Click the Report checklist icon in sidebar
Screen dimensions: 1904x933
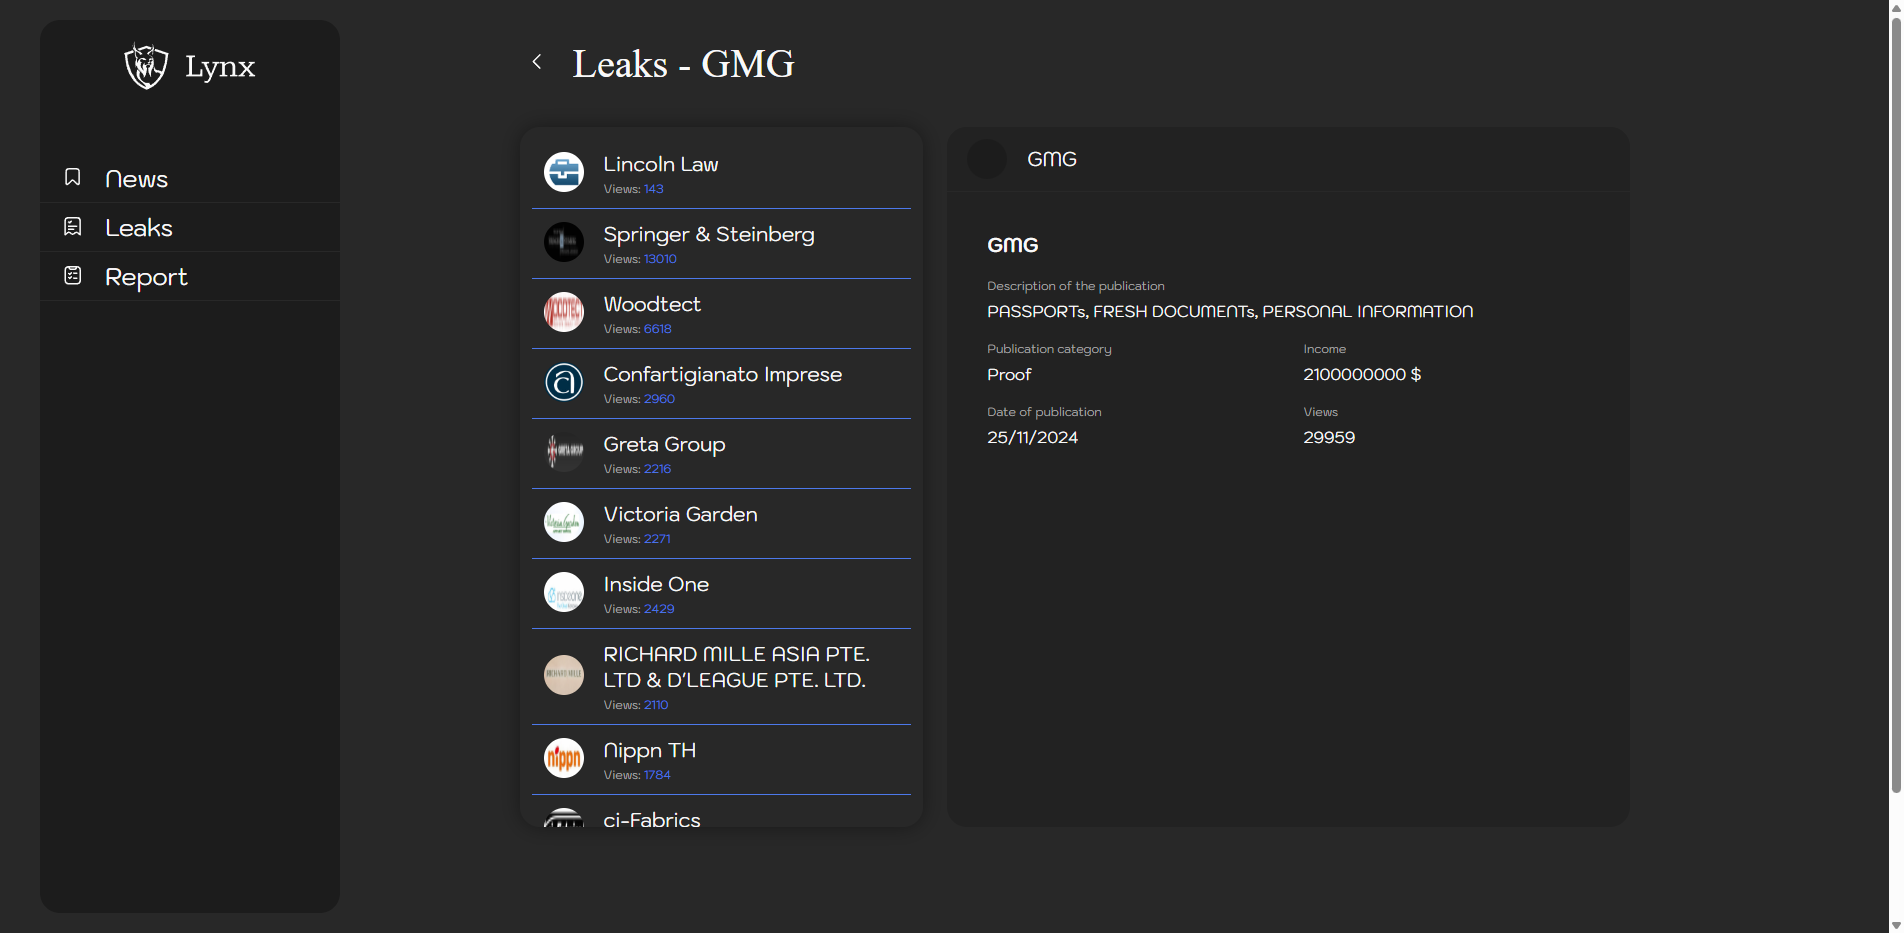tap(73, 276)
